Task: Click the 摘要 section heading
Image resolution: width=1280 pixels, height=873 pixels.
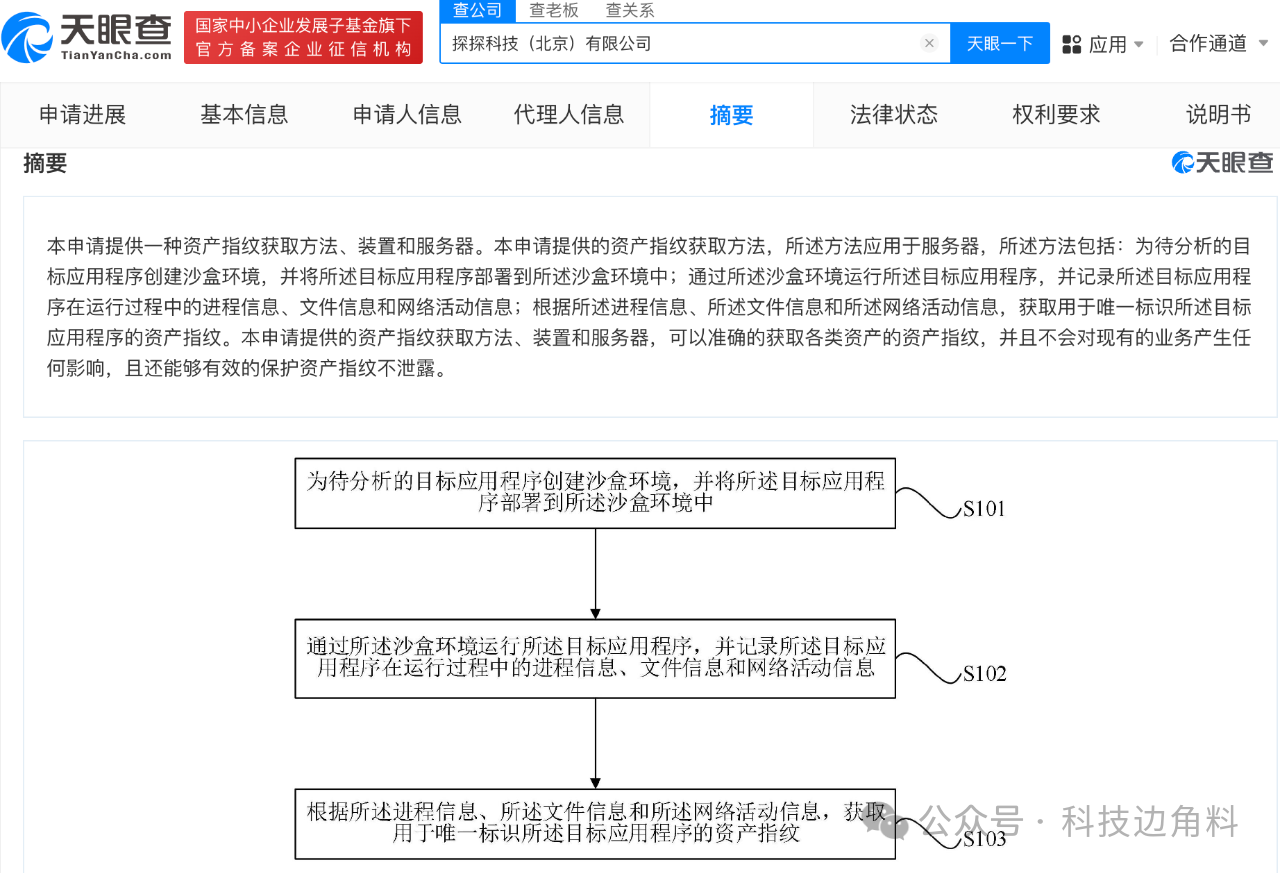Action: click(x=45, y=164)
